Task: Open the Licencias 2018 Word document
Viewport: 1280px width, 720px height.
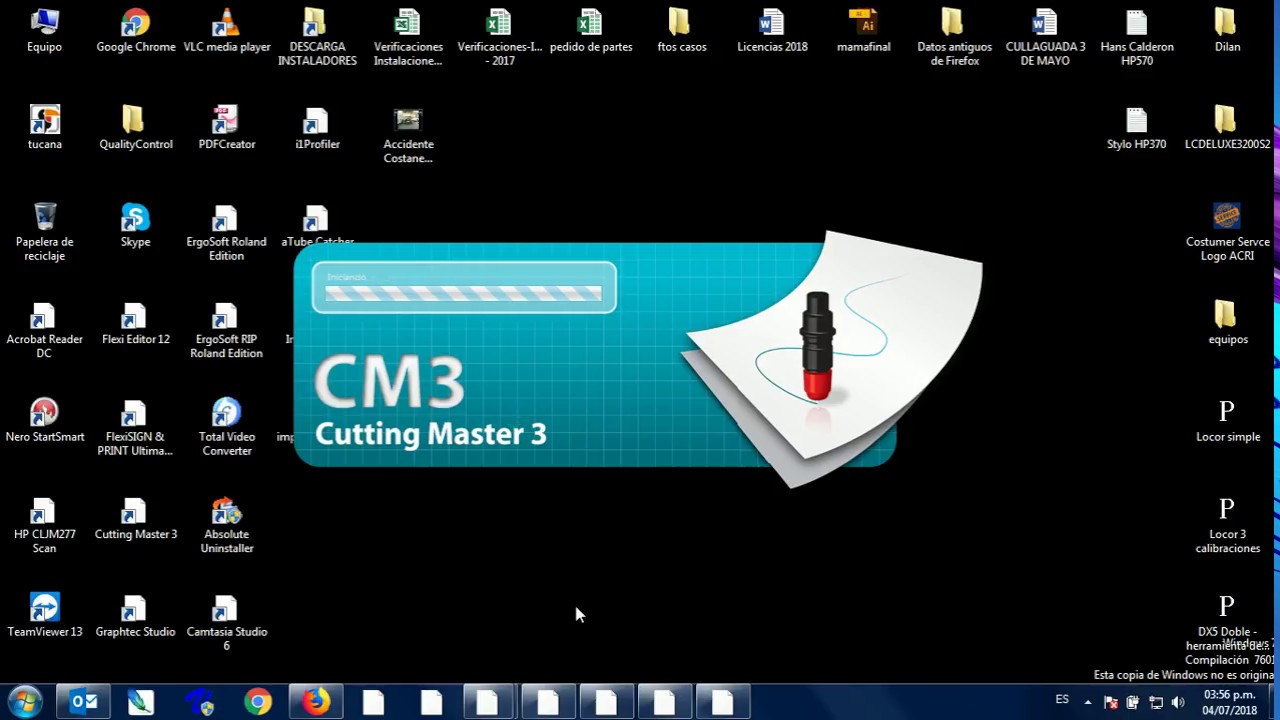Action: click(772, 31)
